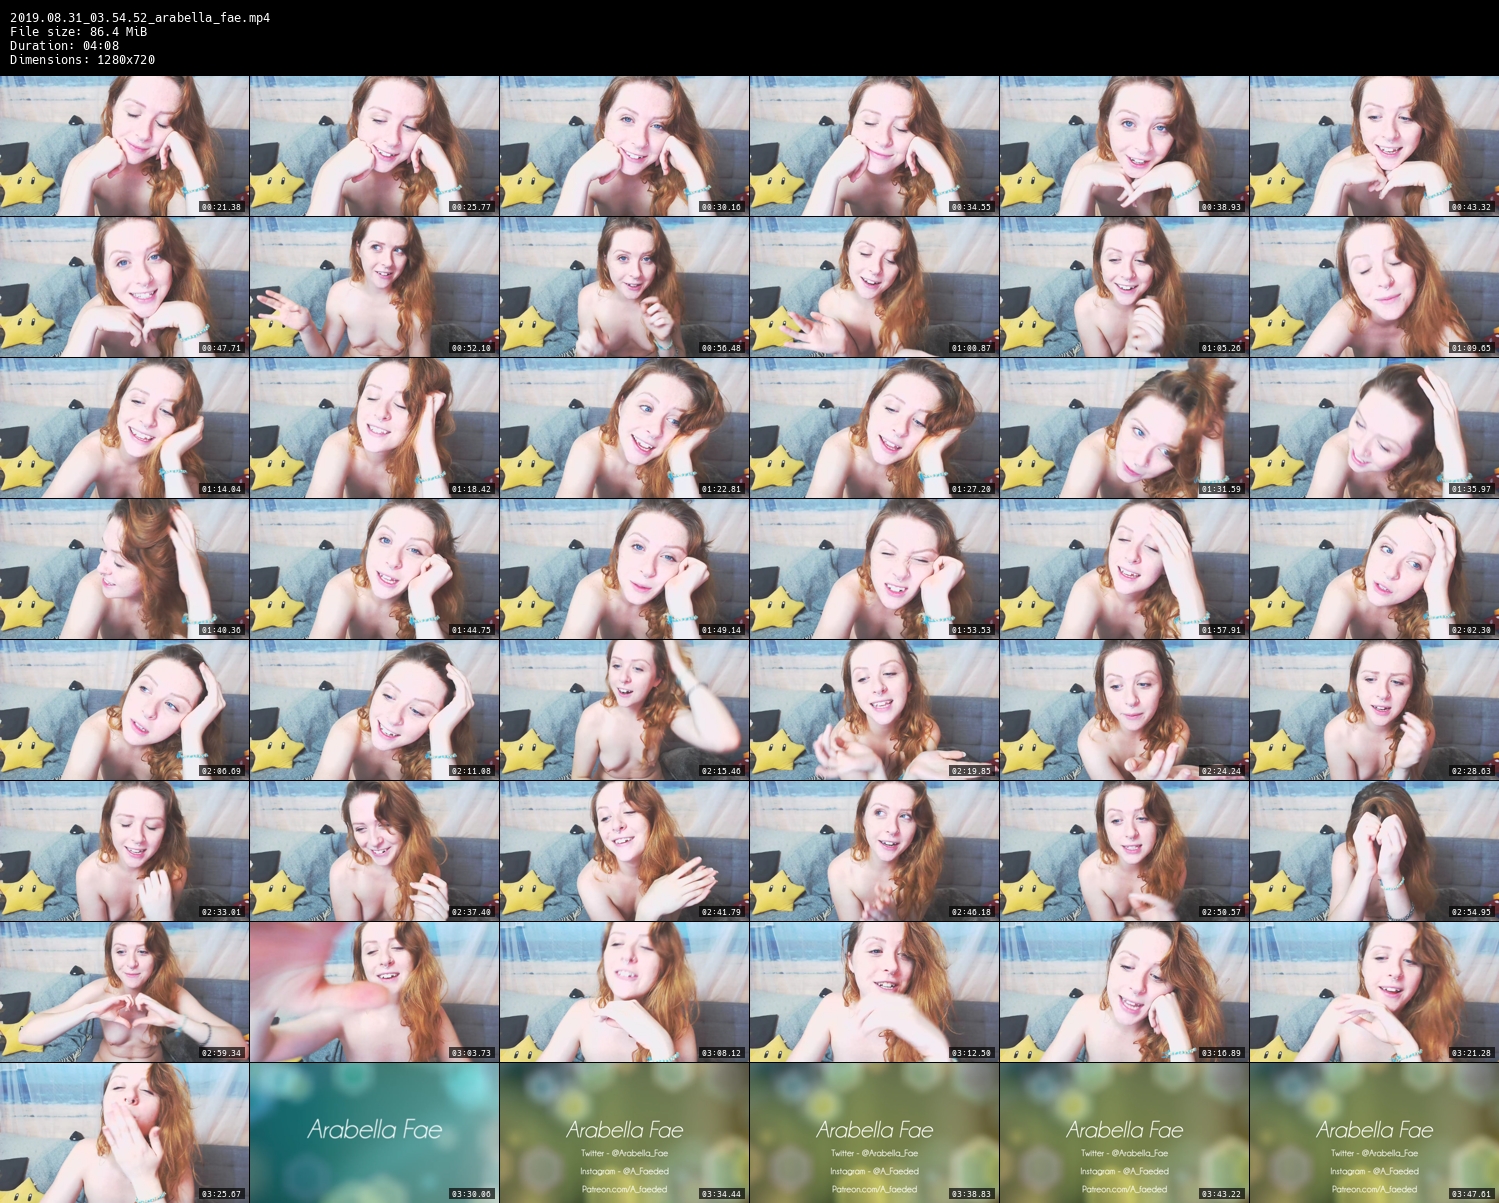
Task: Click the teal title card at 03:30.06
Action: pos(374,1133)
